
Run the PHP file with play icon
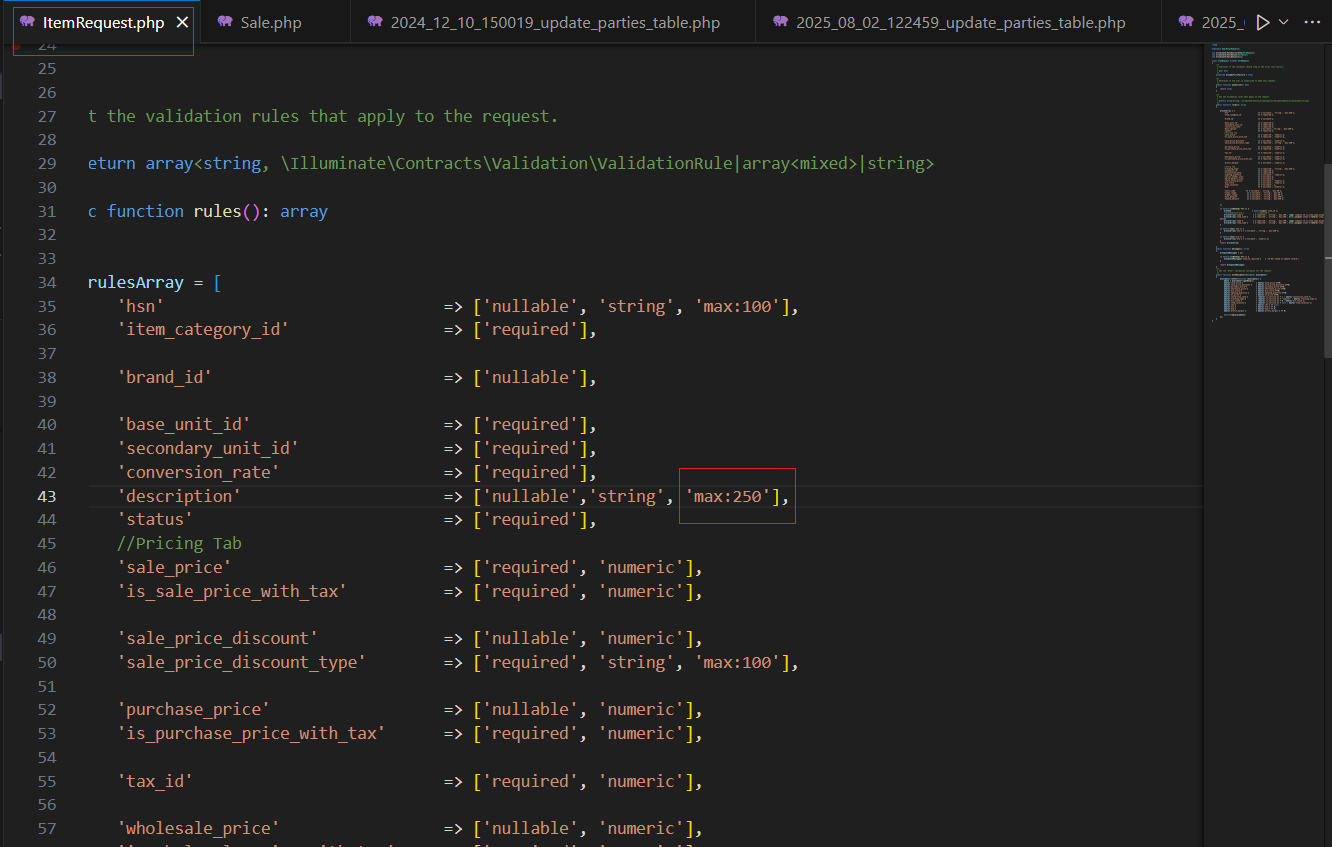coord(1263,22)
